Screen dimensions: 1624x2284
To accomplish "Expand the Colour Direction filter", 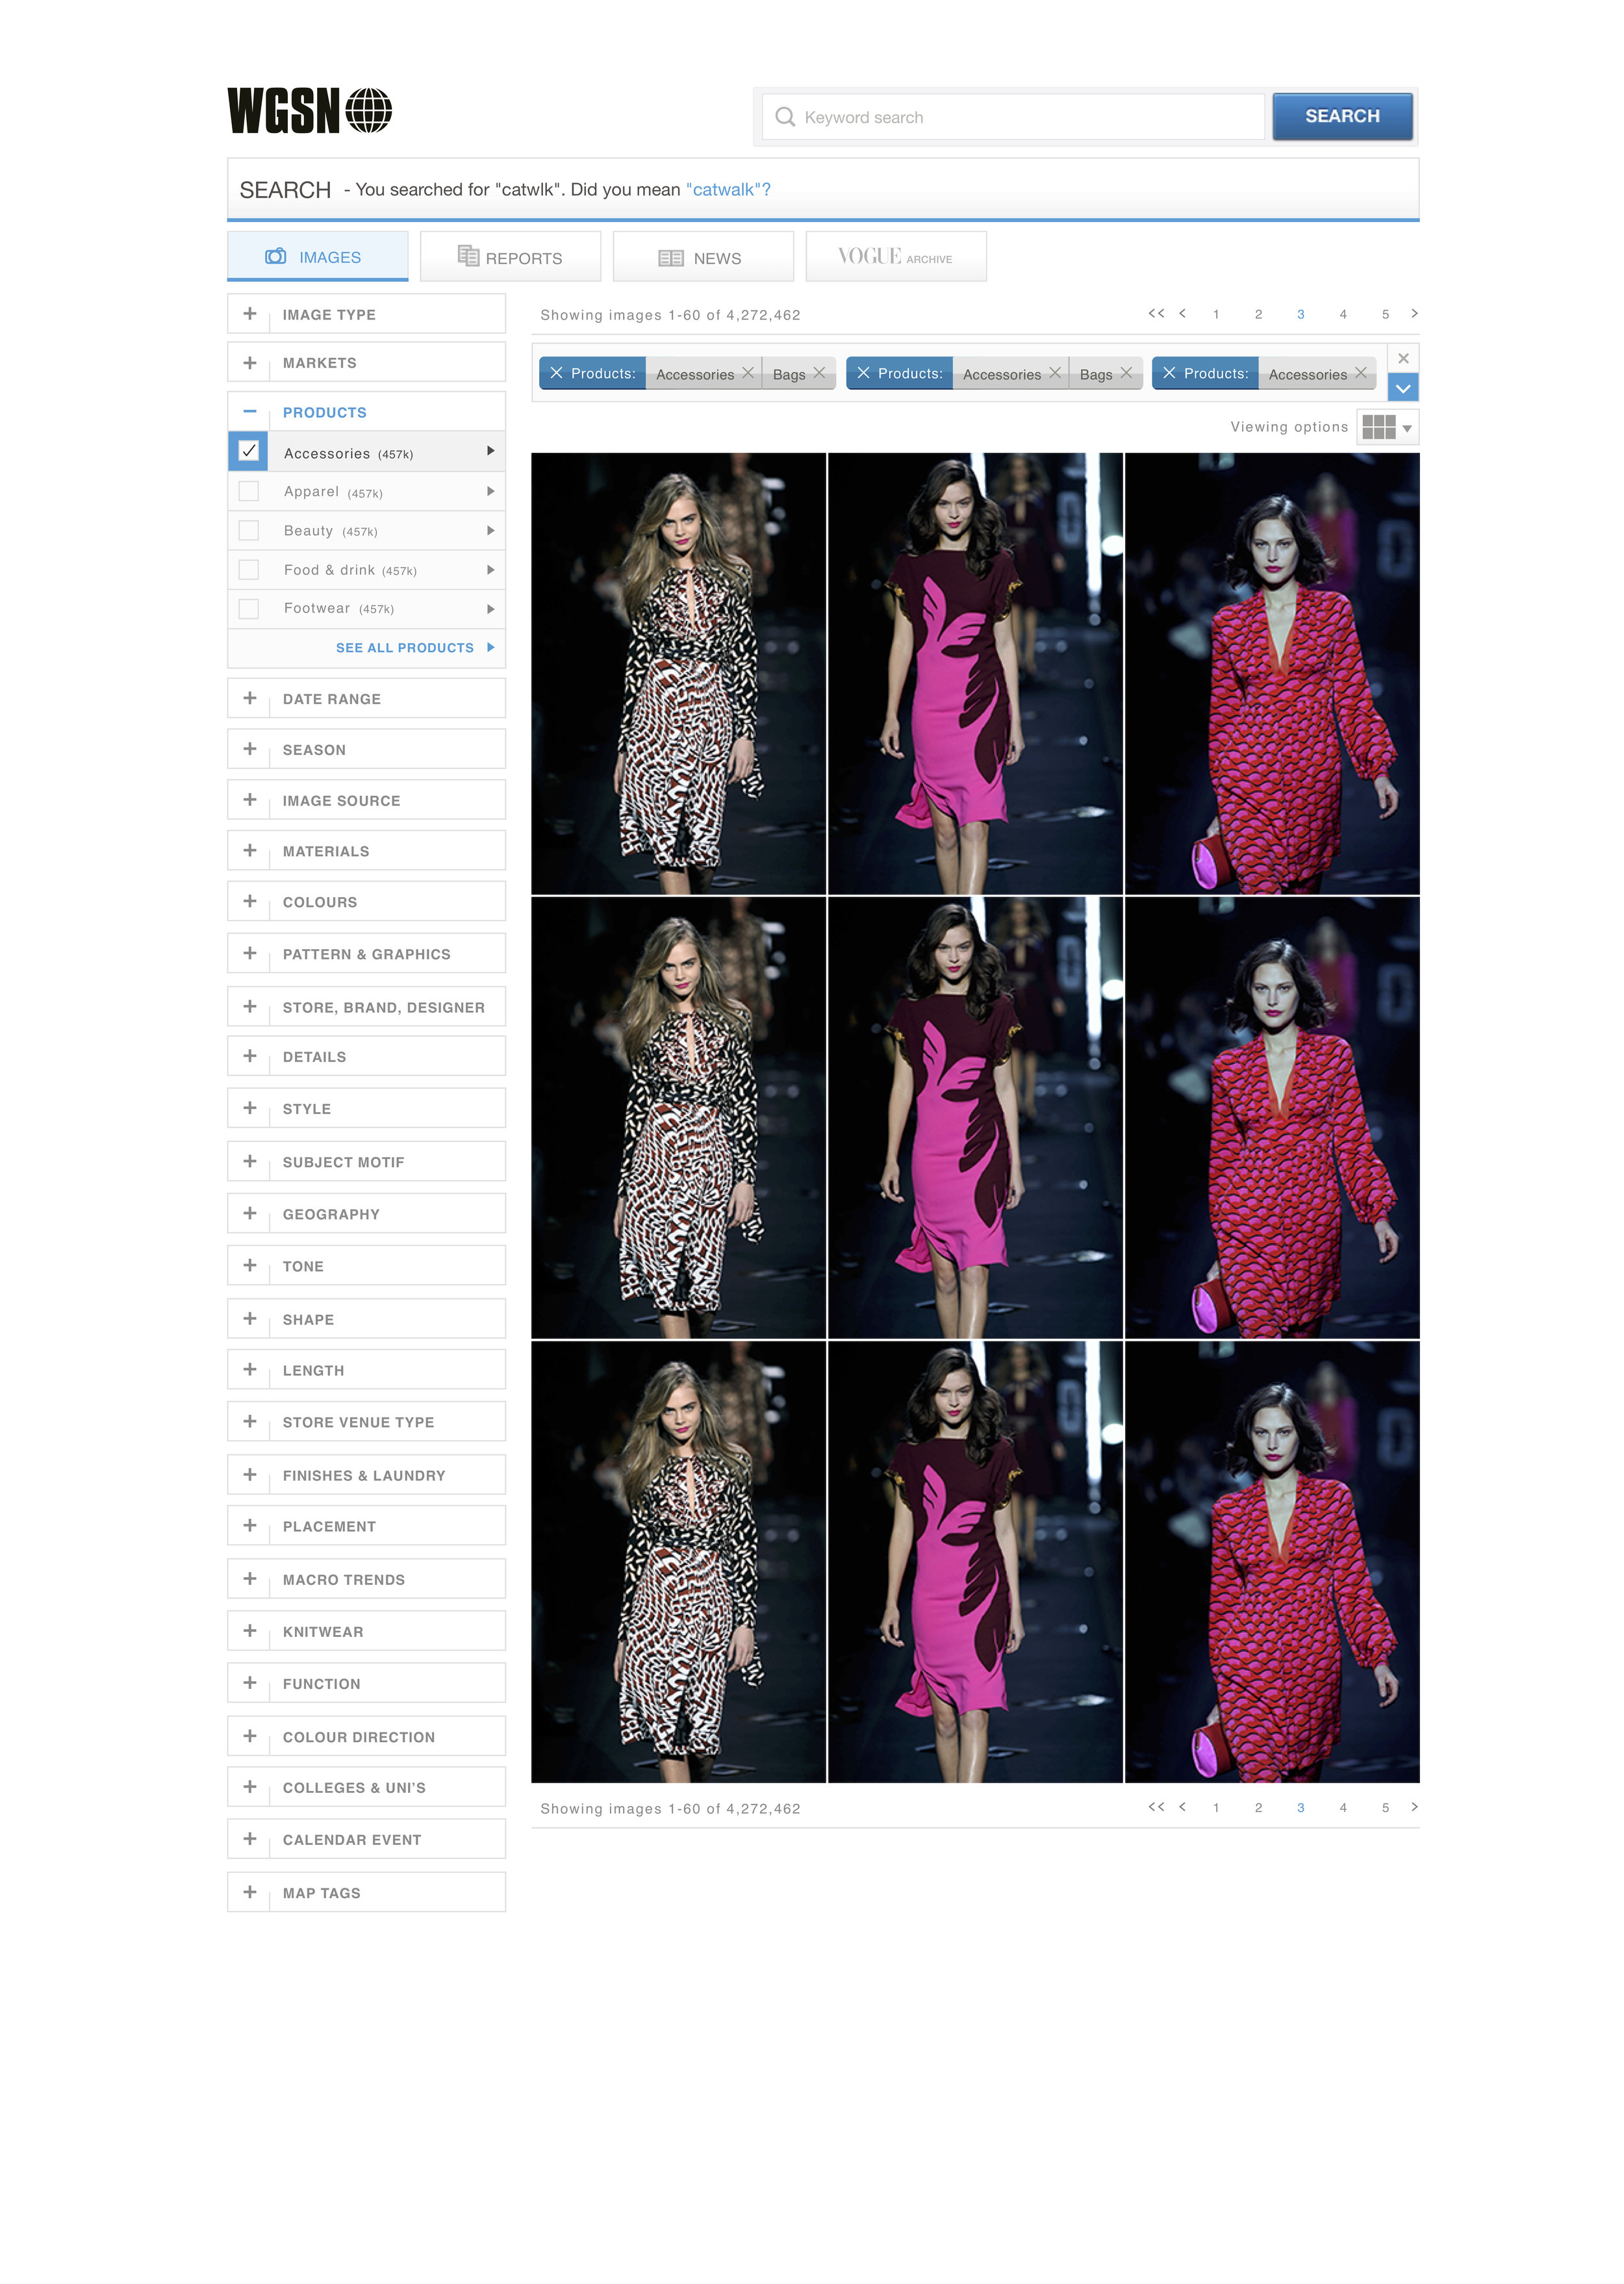I will point(366,1736).
